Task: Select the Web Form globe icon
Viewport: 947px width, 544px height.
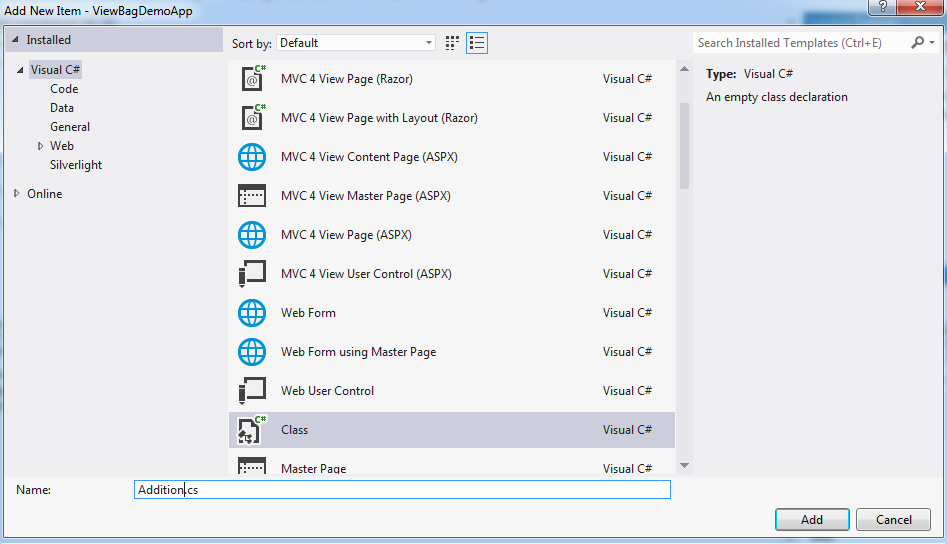Action: (252, 313)
